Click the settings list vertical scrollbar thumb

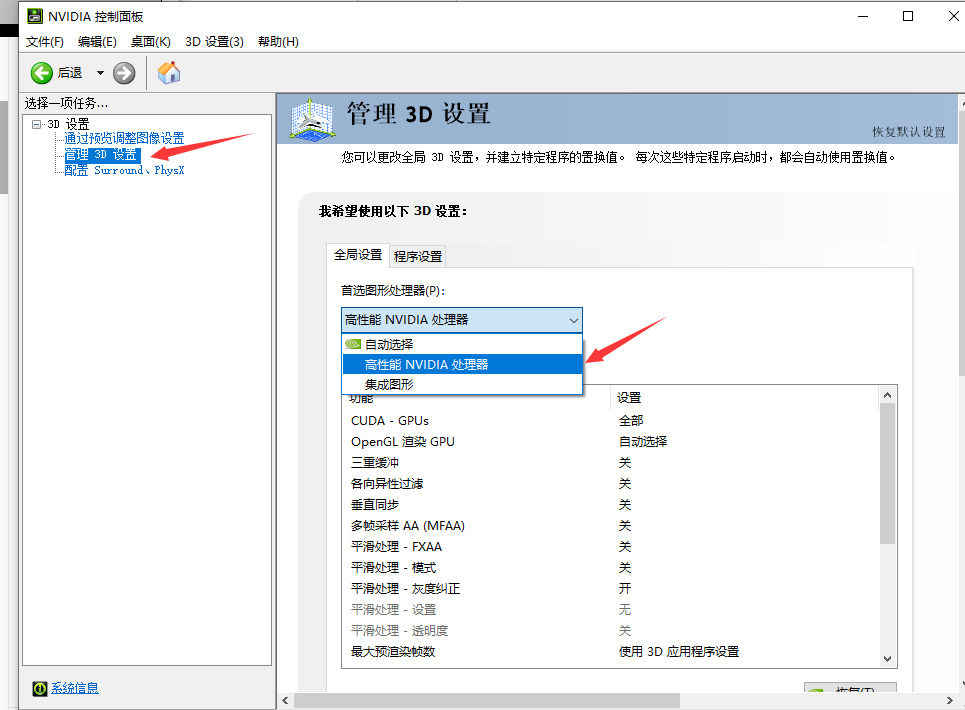click(x=887, y=474)
